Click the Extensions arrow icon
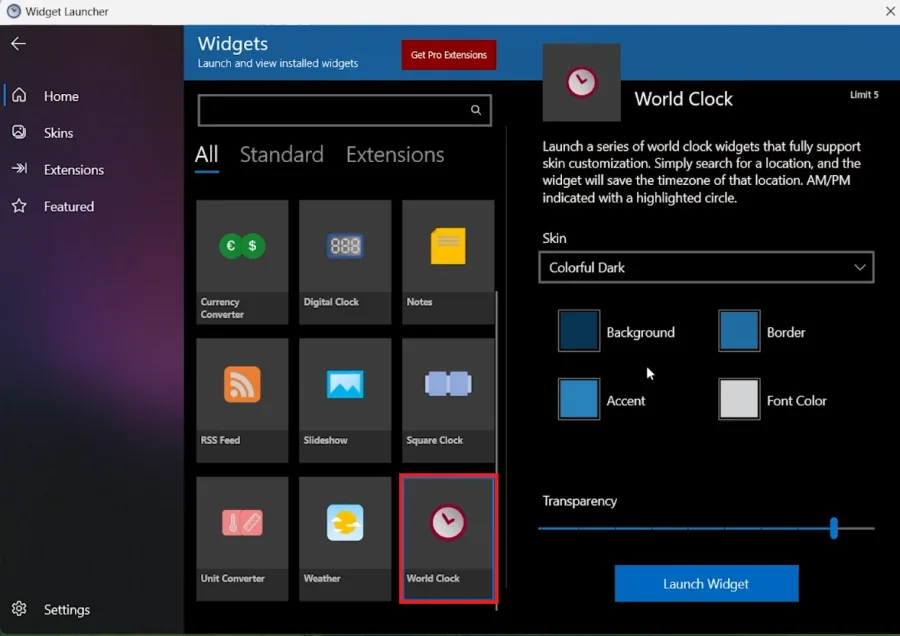This screenshot has width=900, height=636. 19,169
